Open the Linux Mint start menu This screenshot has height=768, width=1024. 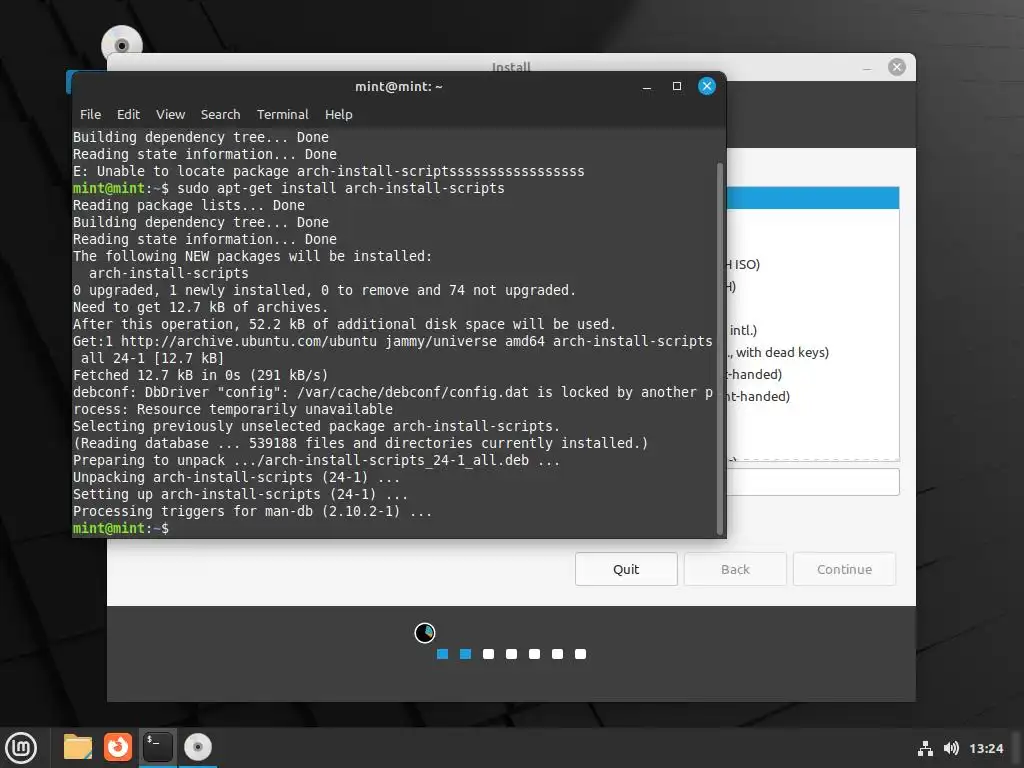pos(21,748)
